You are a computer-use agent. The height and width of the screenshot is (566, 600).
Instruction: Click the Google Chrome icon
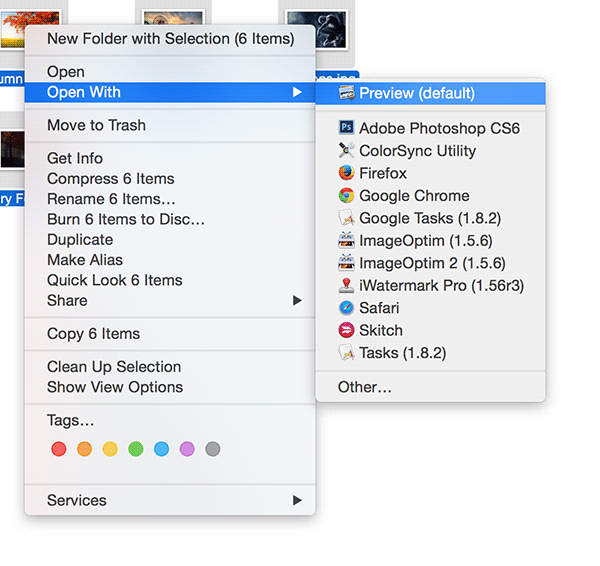click(347, 196)
